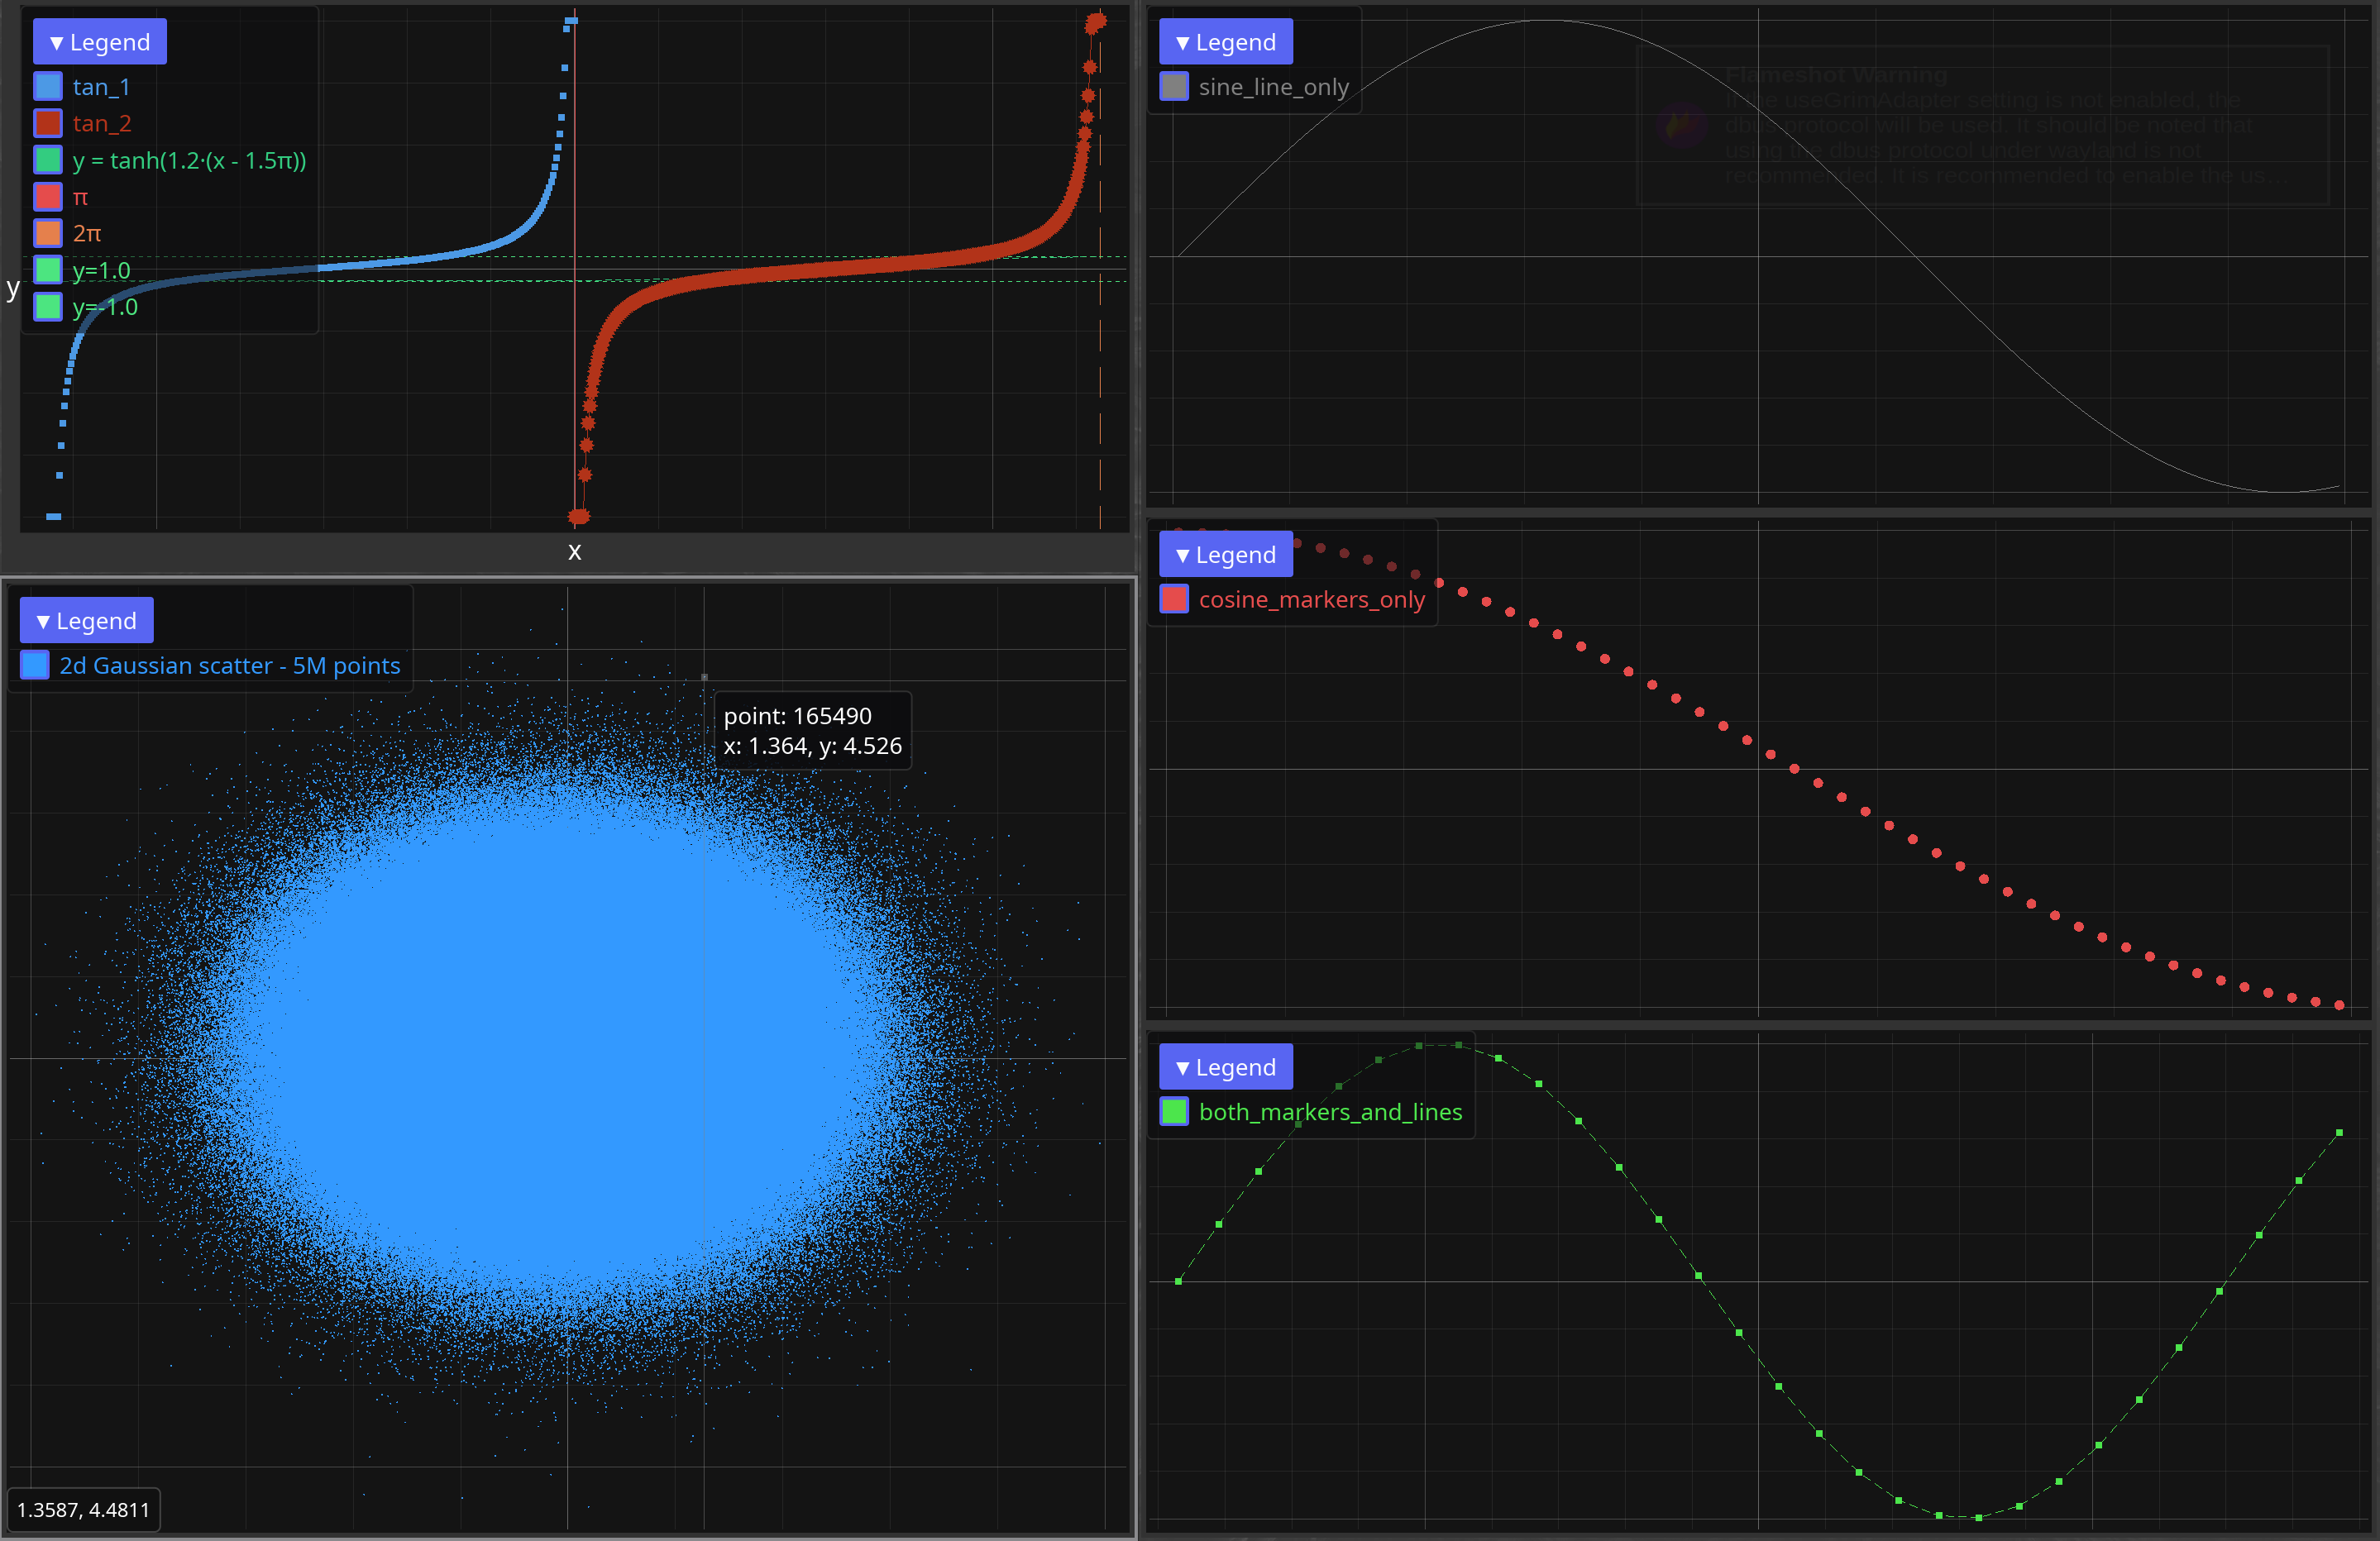Viewport: 2380px width, 1541px height.
Task: Click the 2d Gaussian scatter blue swatch
Action: (x=35, y=666)
